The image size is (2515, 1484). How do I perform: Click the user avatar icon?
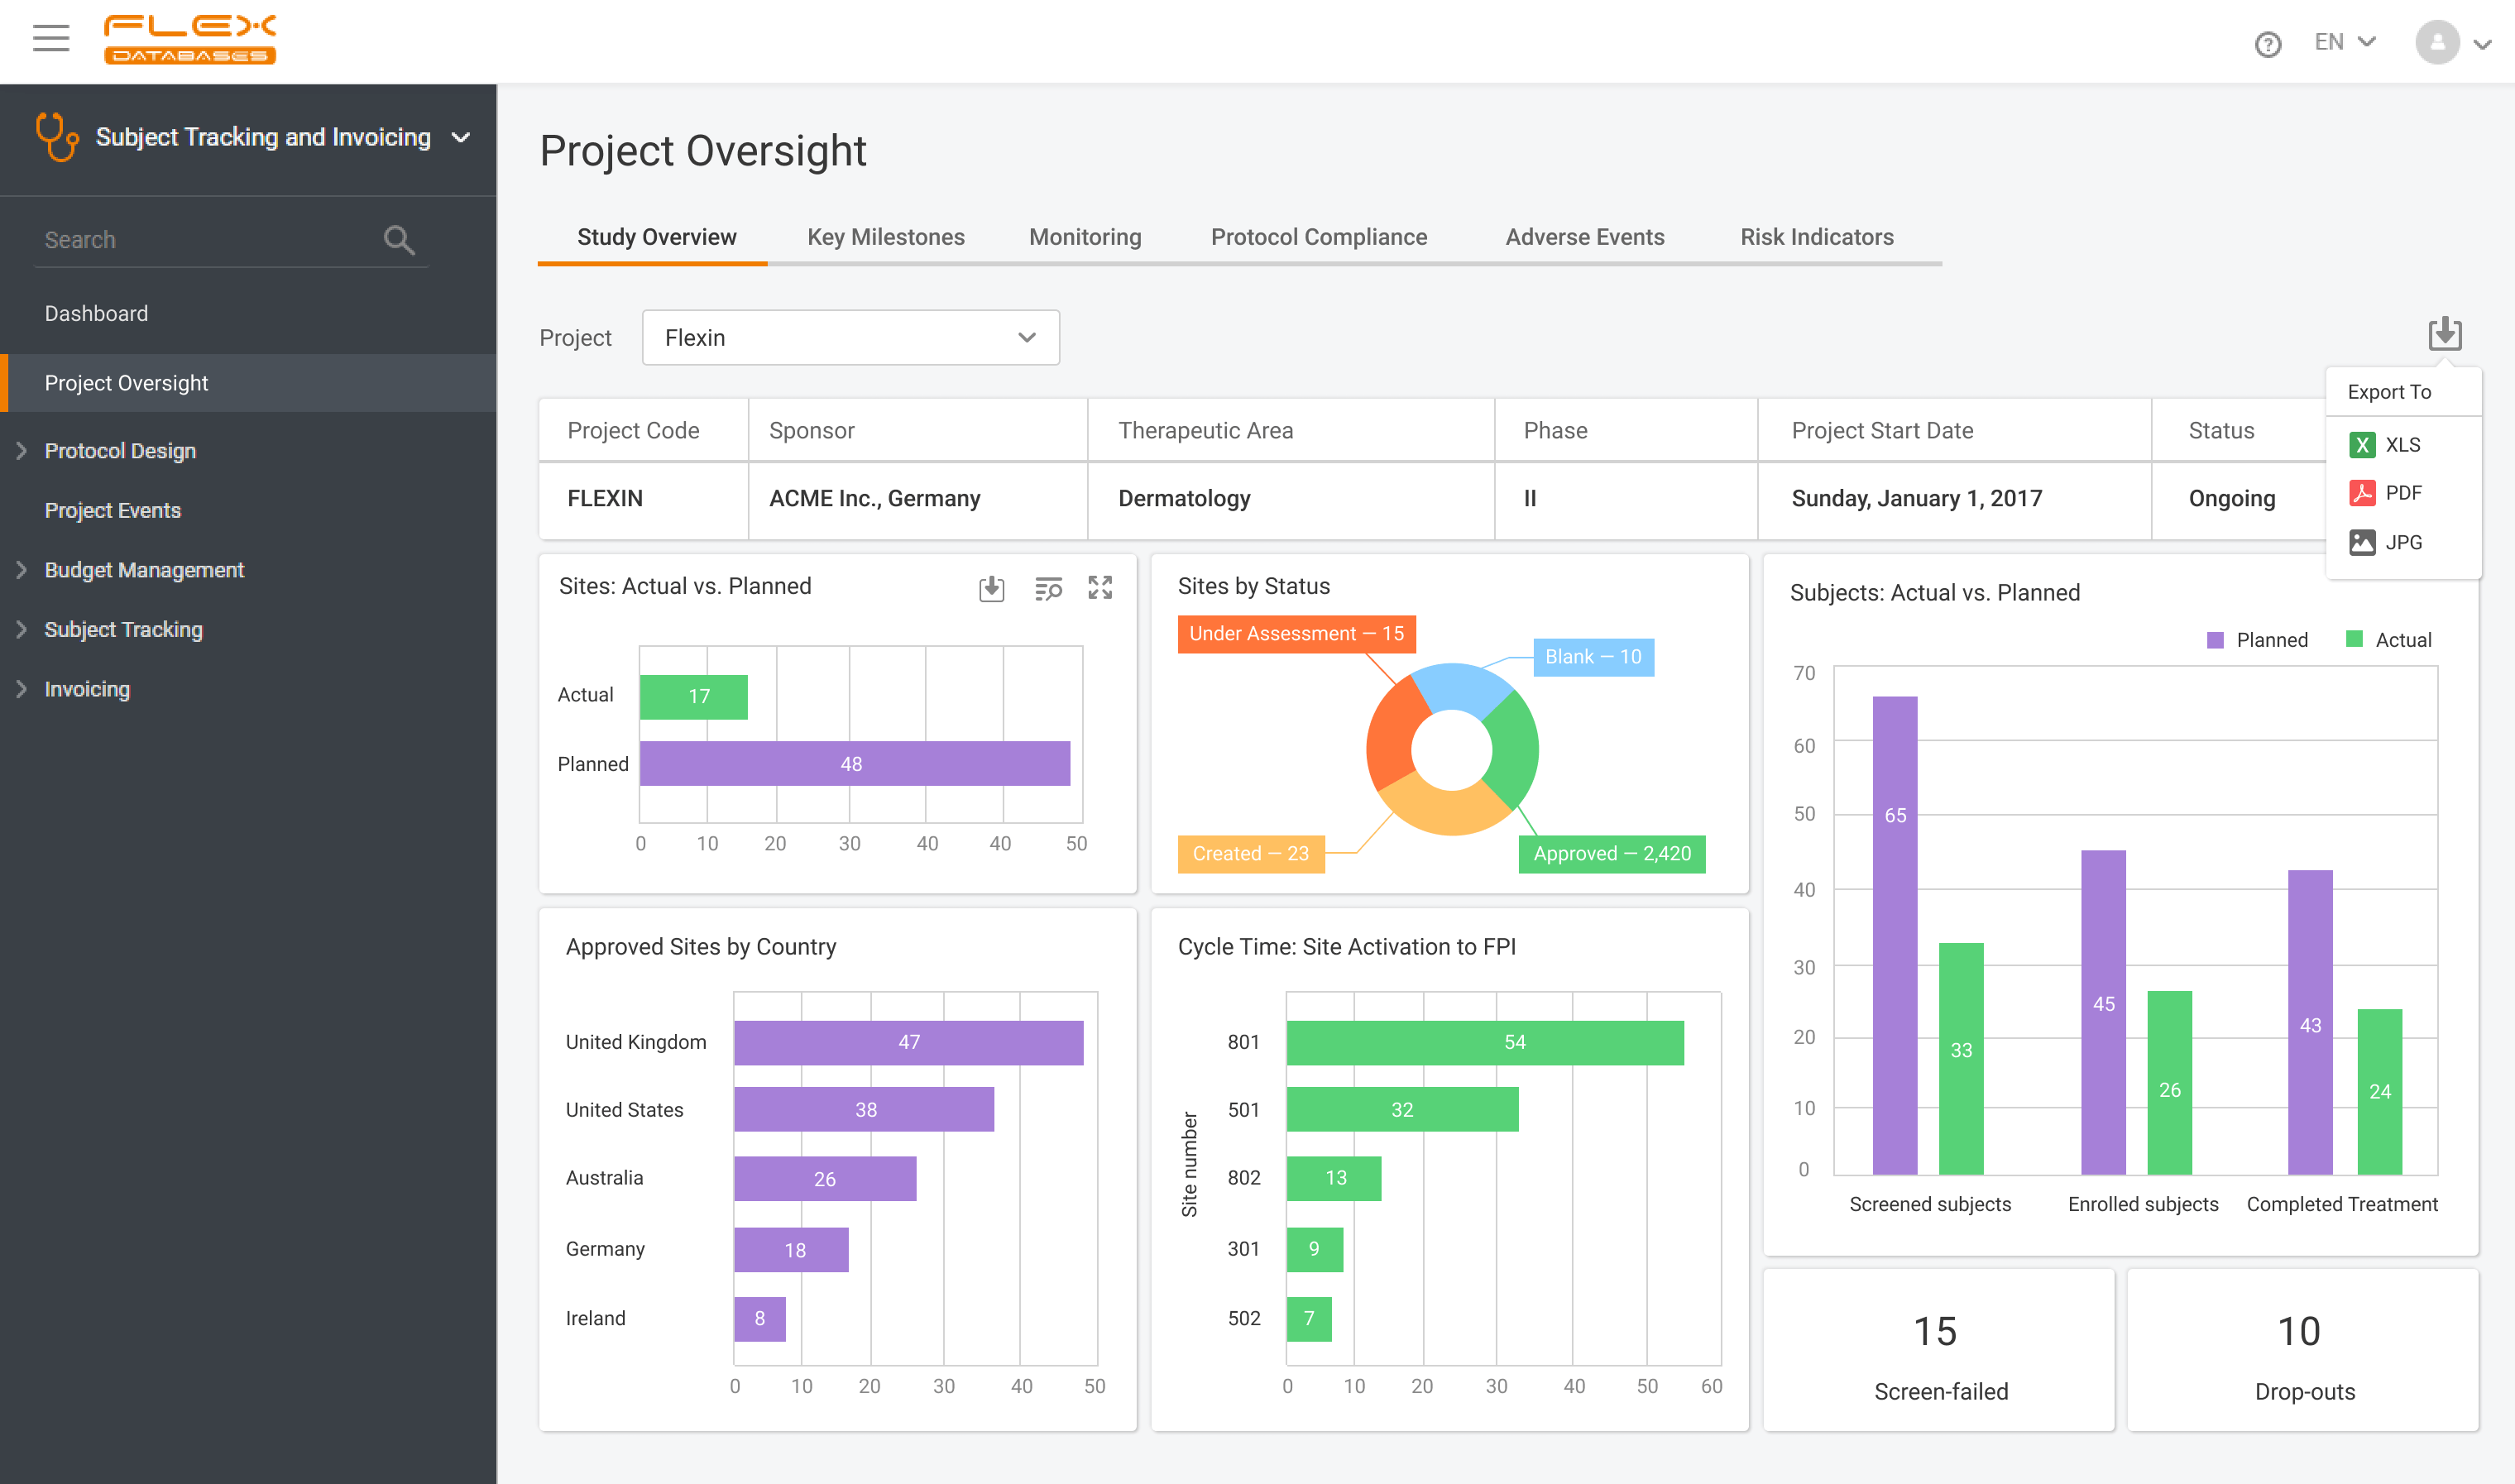[2437, 42]
